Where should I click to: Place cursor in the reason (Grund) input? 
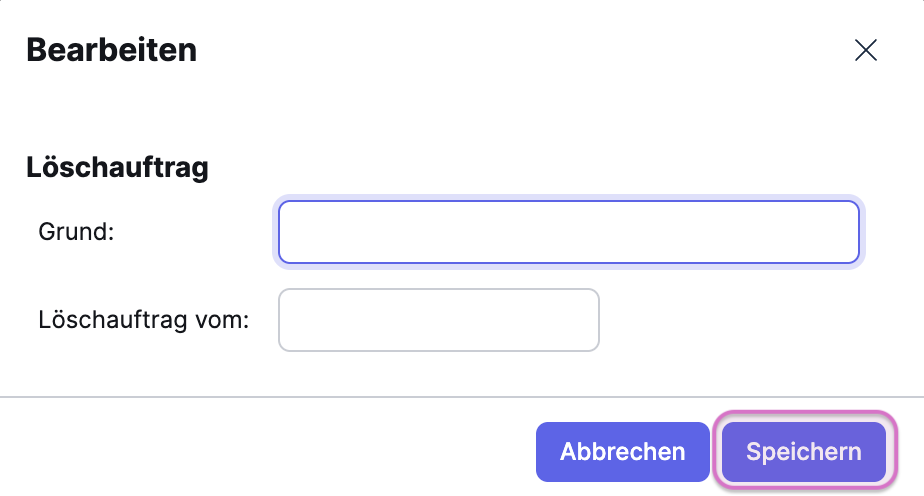click(568, 232)
